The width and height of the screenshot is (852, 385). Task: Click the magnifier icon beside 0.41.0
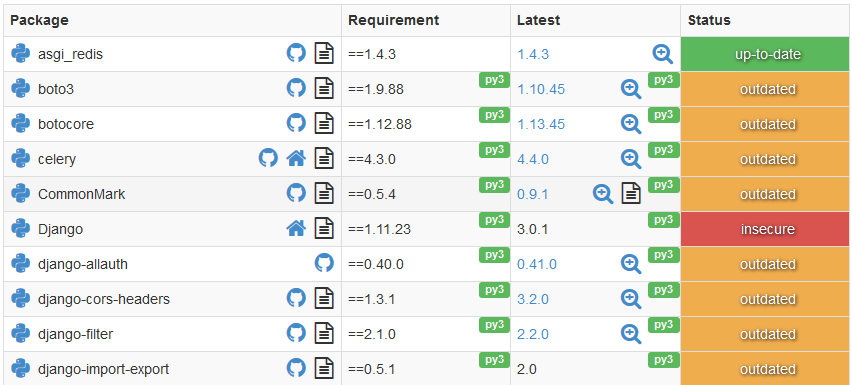[631, 264]
